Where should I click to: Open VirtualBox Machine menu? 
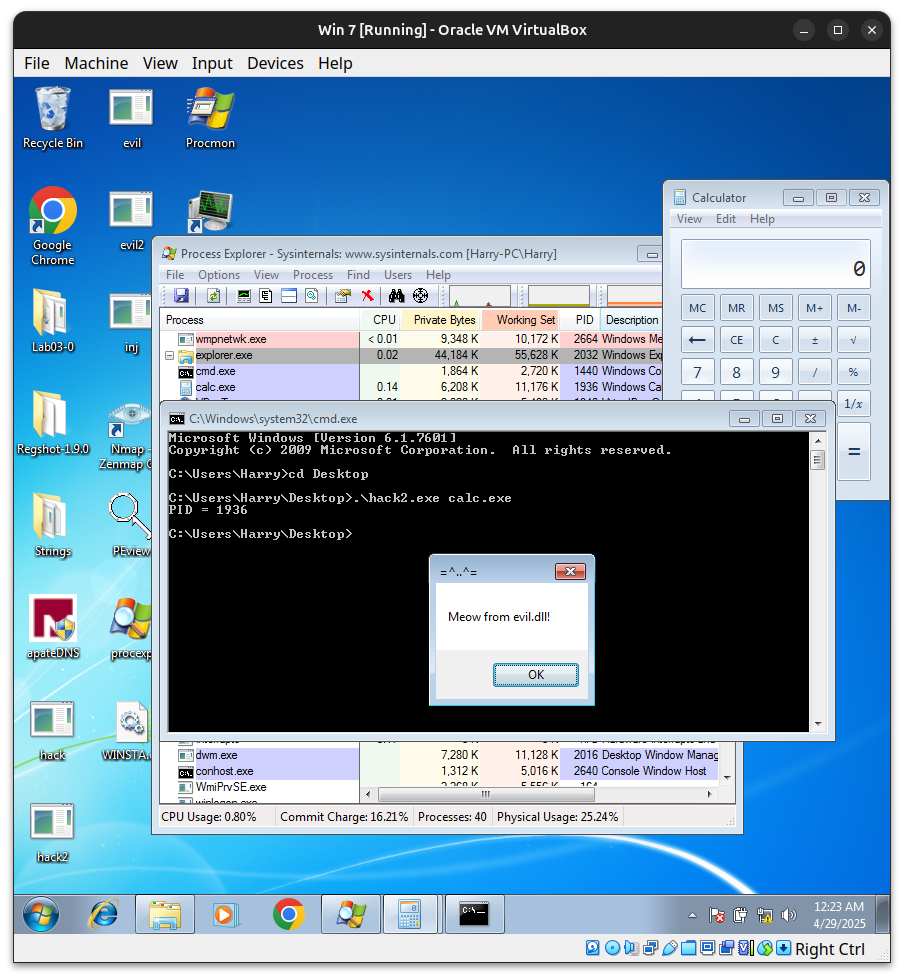tap(96, 63)
